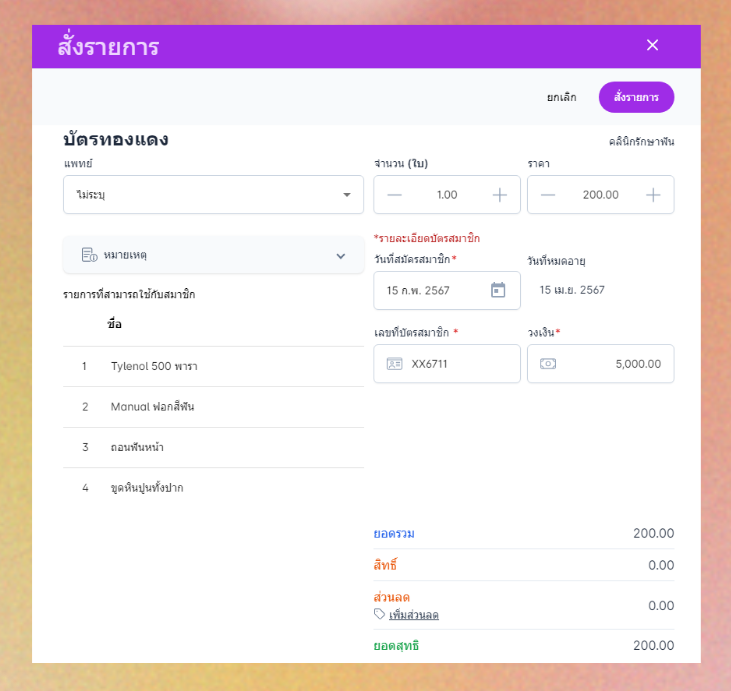Click the tag icon beside เพิ่มส่วนลด

pos(379,614)
